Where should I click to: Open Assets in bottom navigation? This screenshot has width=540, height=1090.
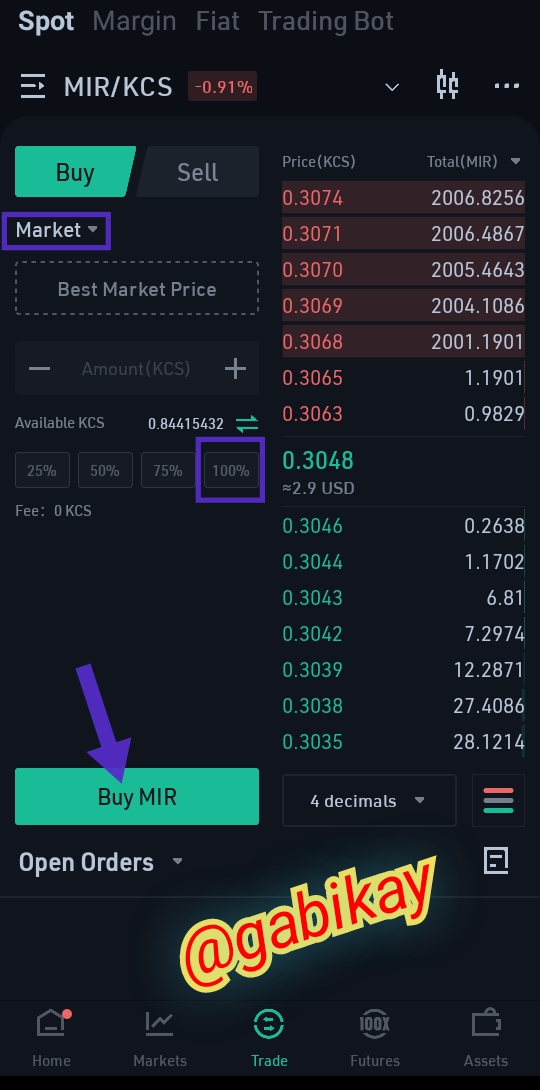tap(486, 1040)
